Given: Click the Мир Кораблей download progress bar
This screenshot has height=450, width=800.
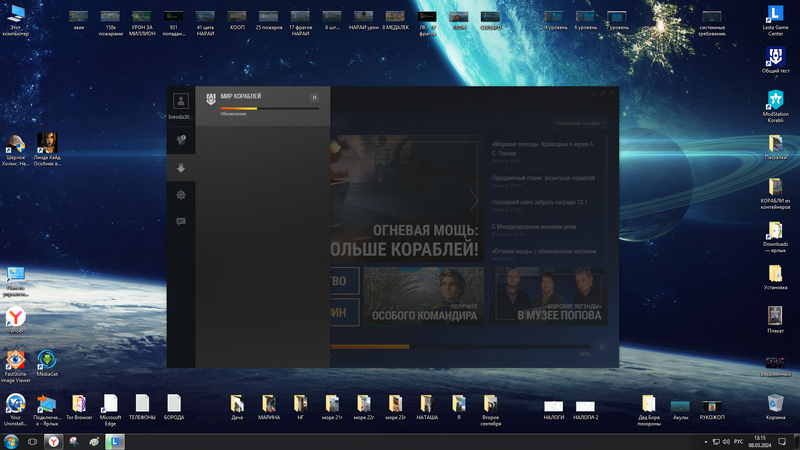Looking at the screenshot, I should (x=270, y=109).
